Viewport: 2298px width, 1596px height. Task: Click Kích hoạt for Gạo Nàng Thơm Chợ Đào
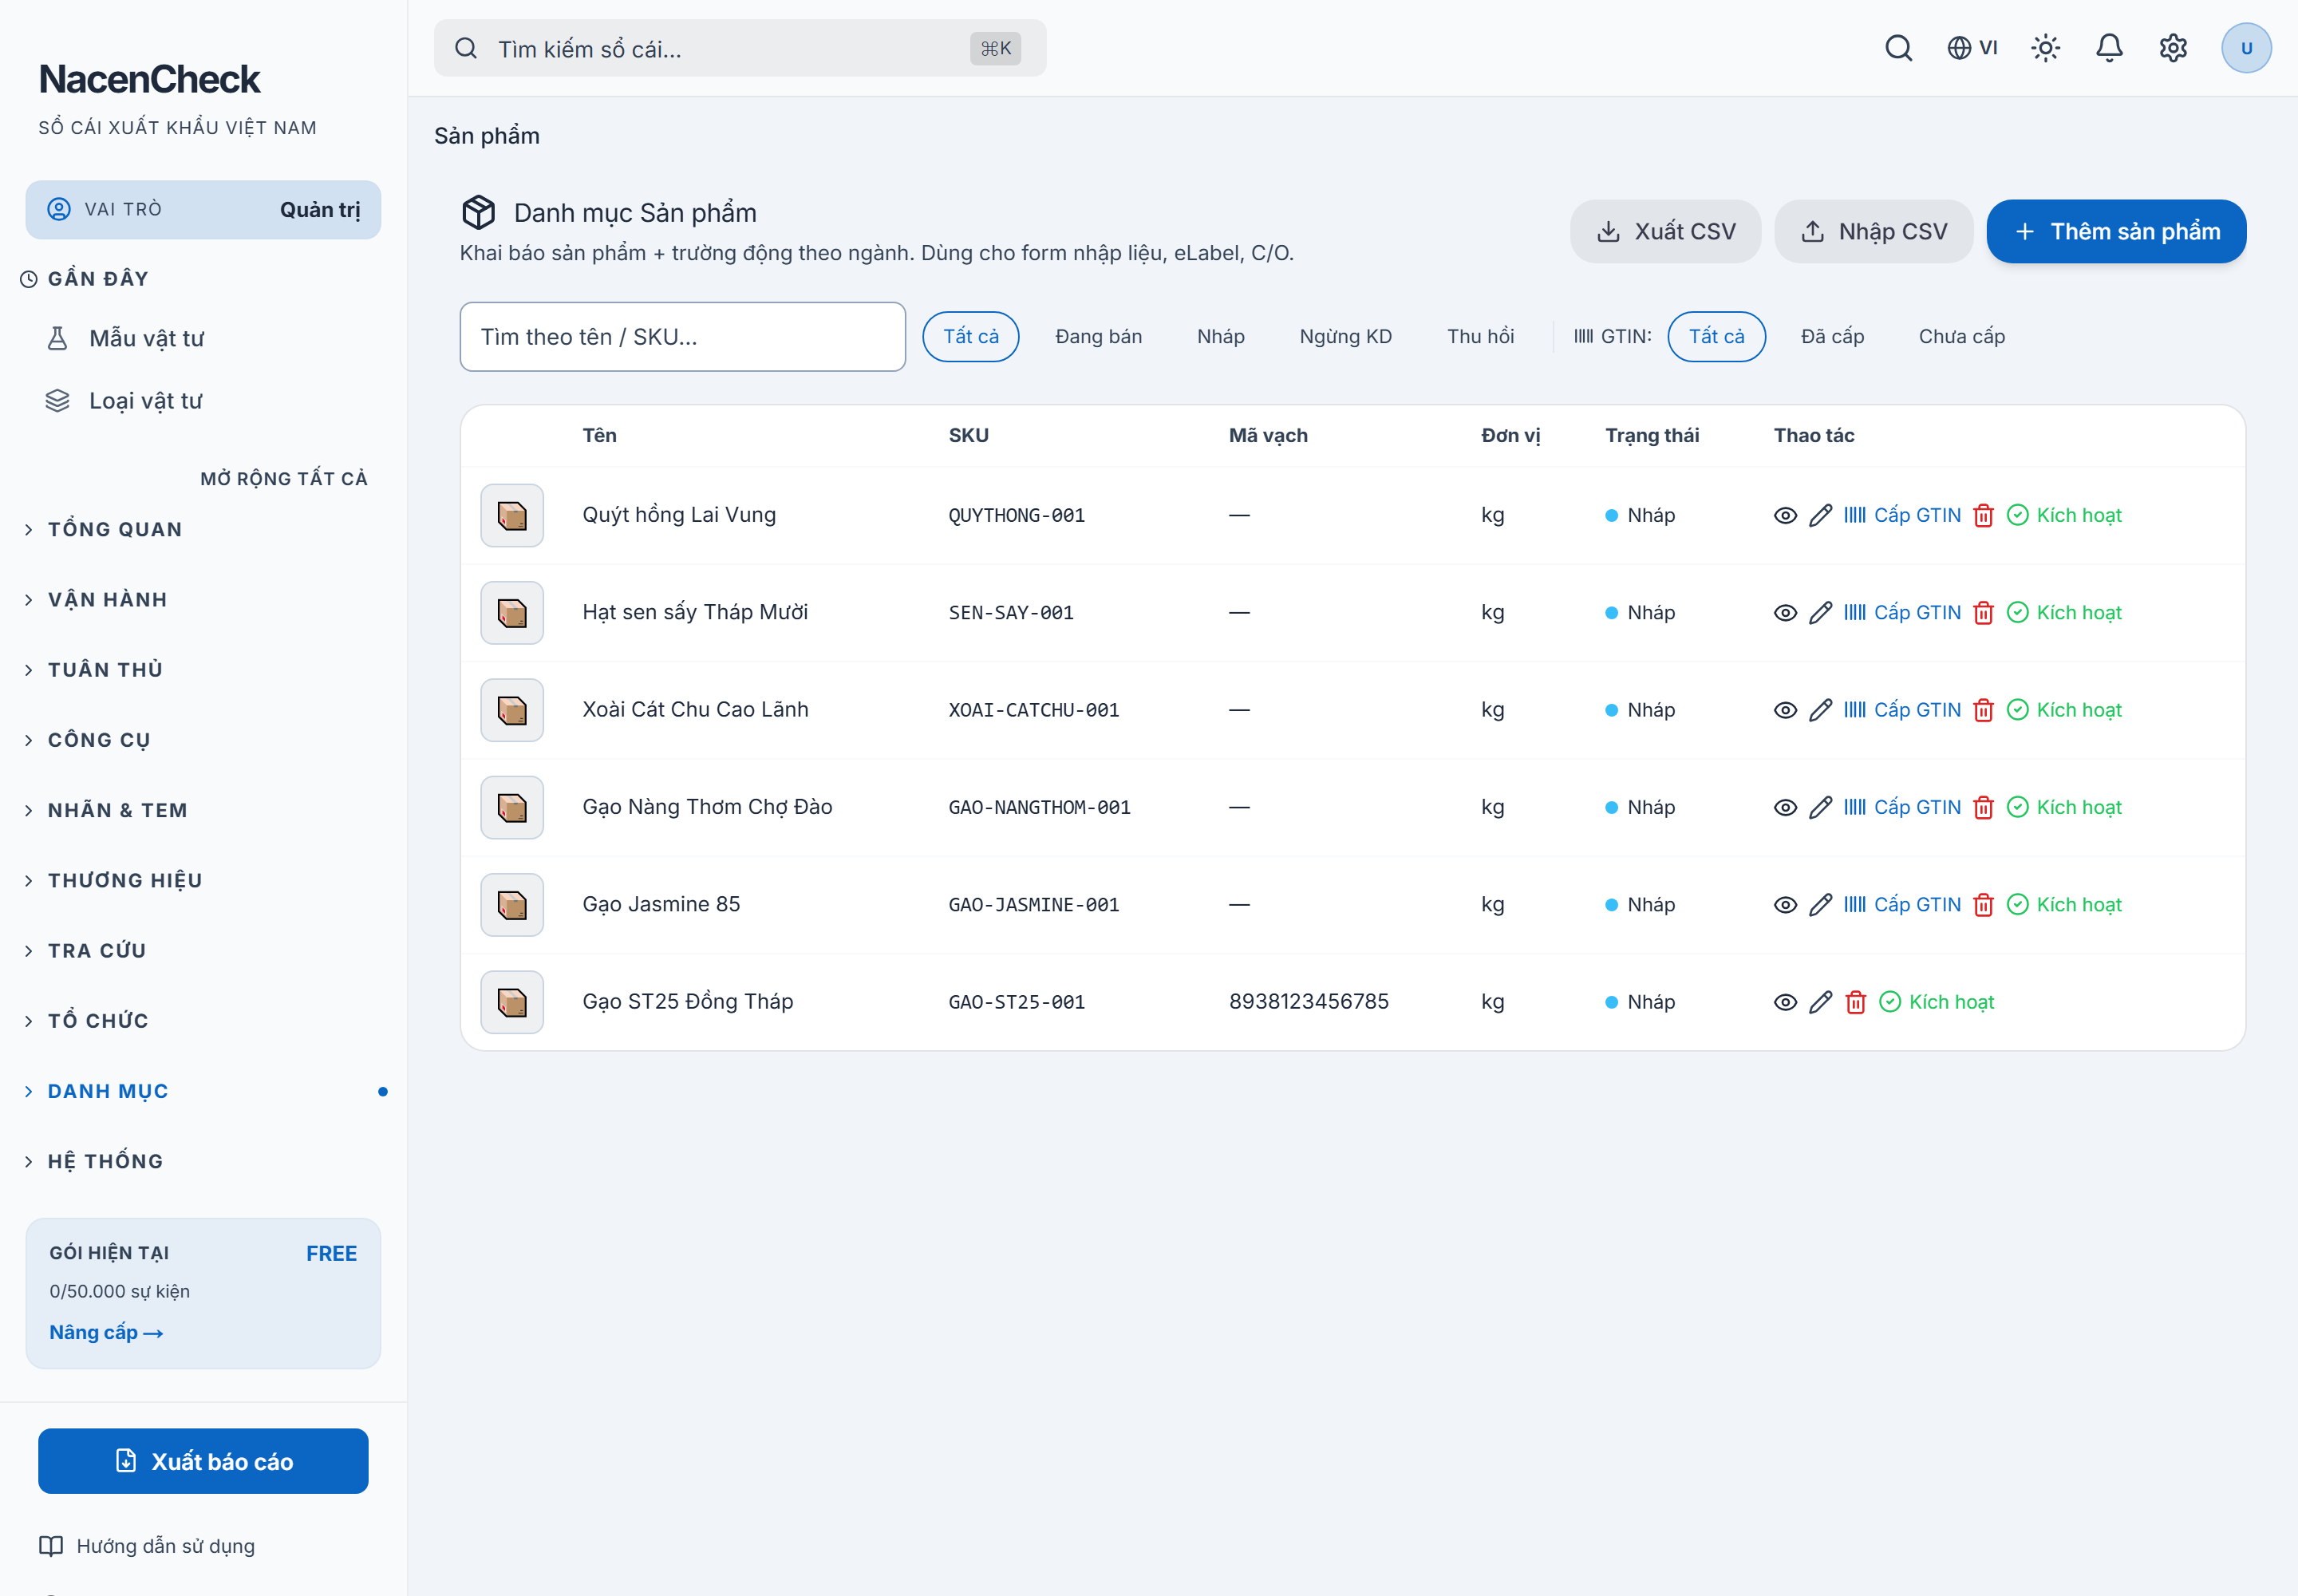pyautogui.click(x=2064, y=807)
